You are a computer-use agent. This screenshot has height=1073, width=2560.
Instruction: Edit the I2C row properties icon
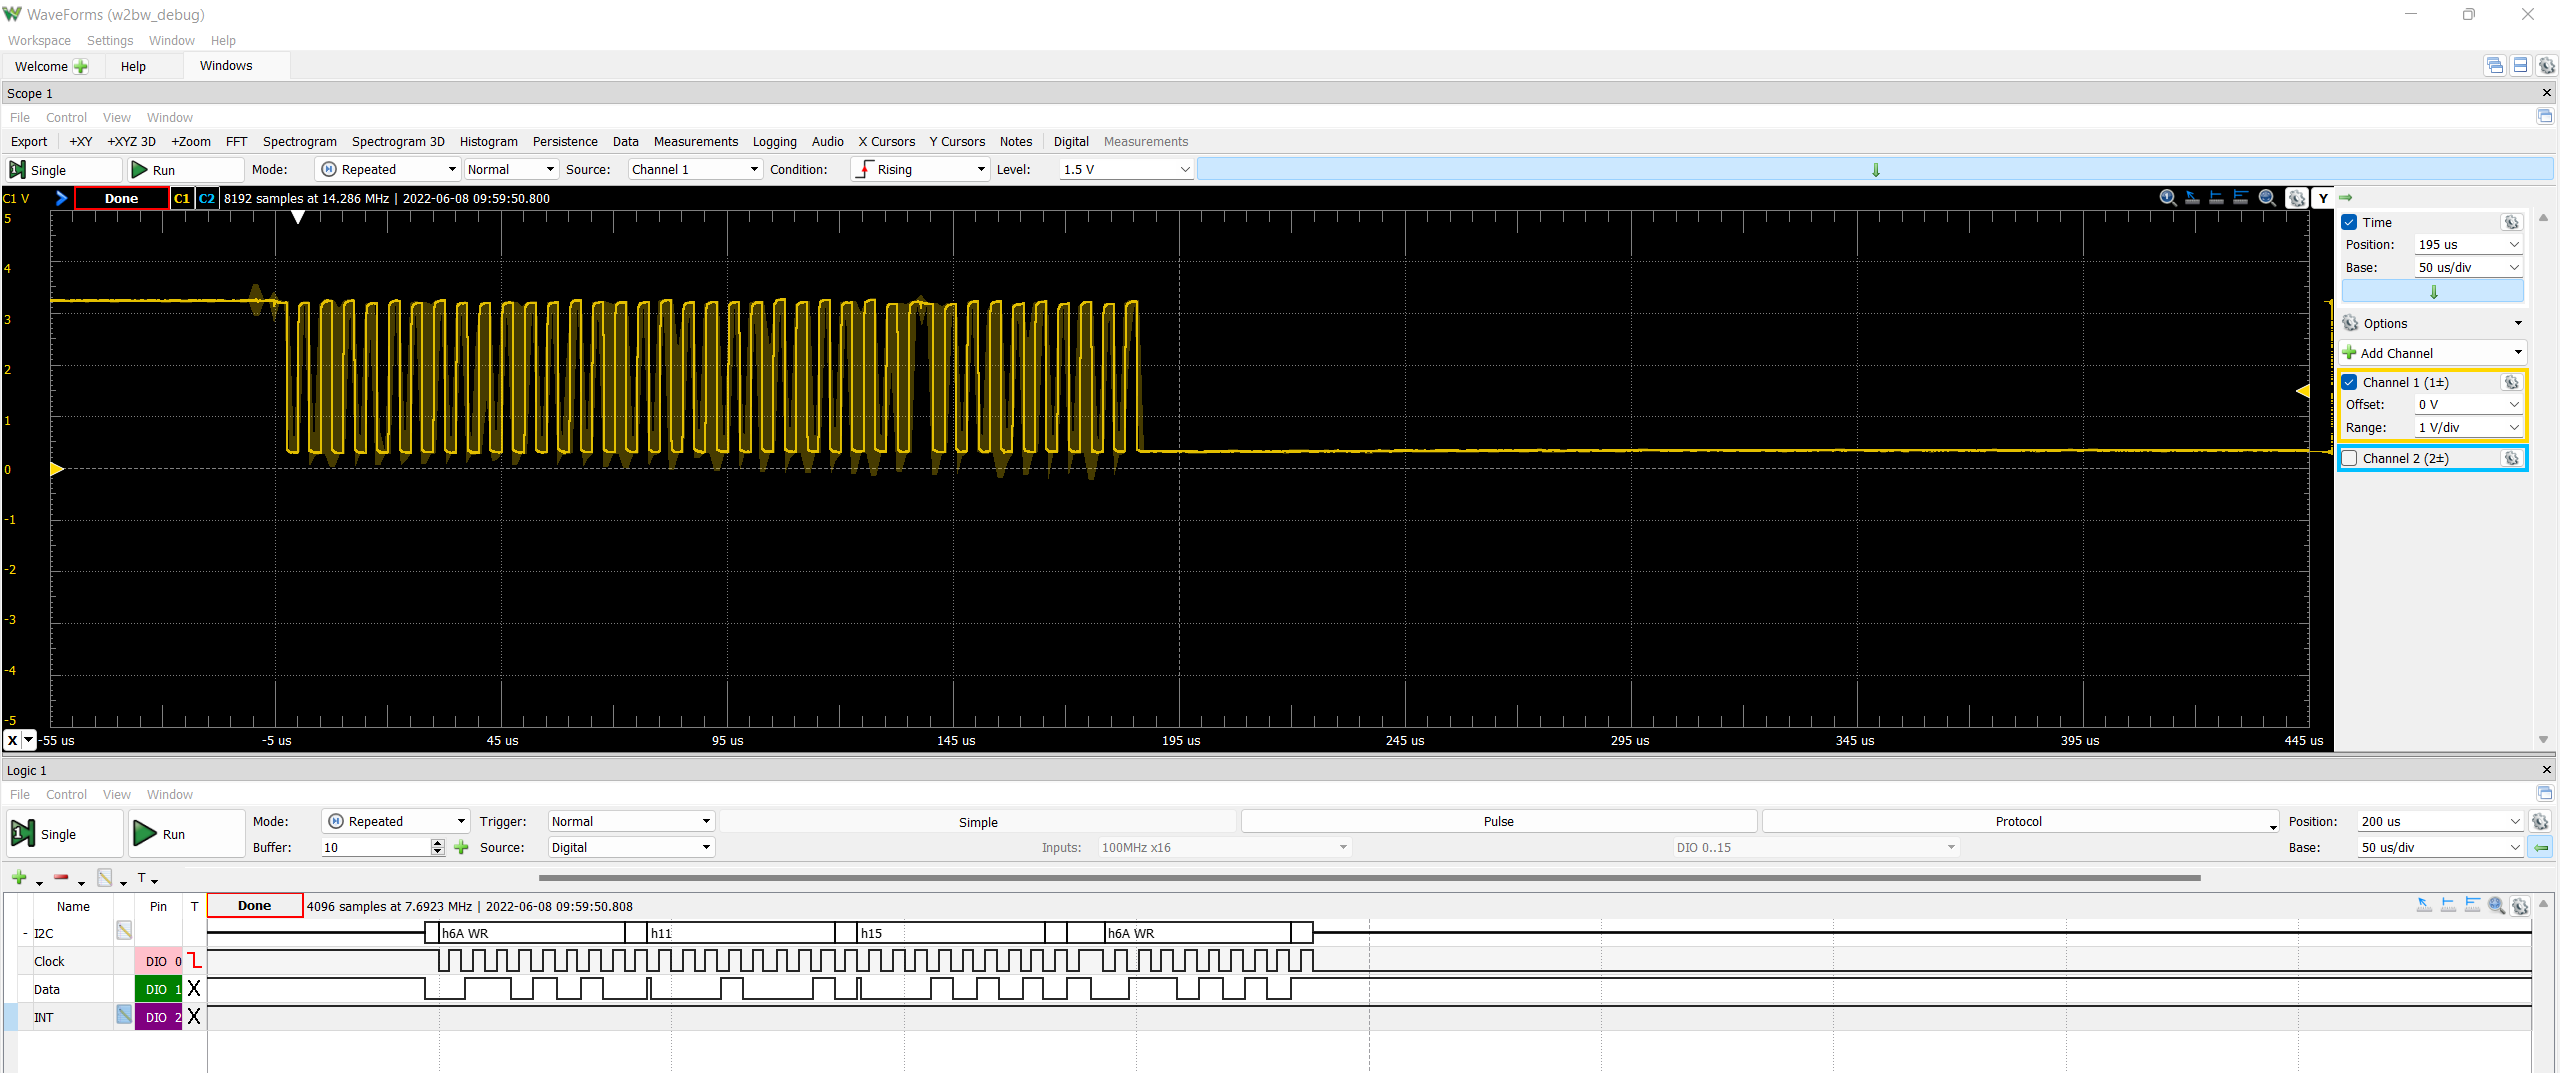124,931
